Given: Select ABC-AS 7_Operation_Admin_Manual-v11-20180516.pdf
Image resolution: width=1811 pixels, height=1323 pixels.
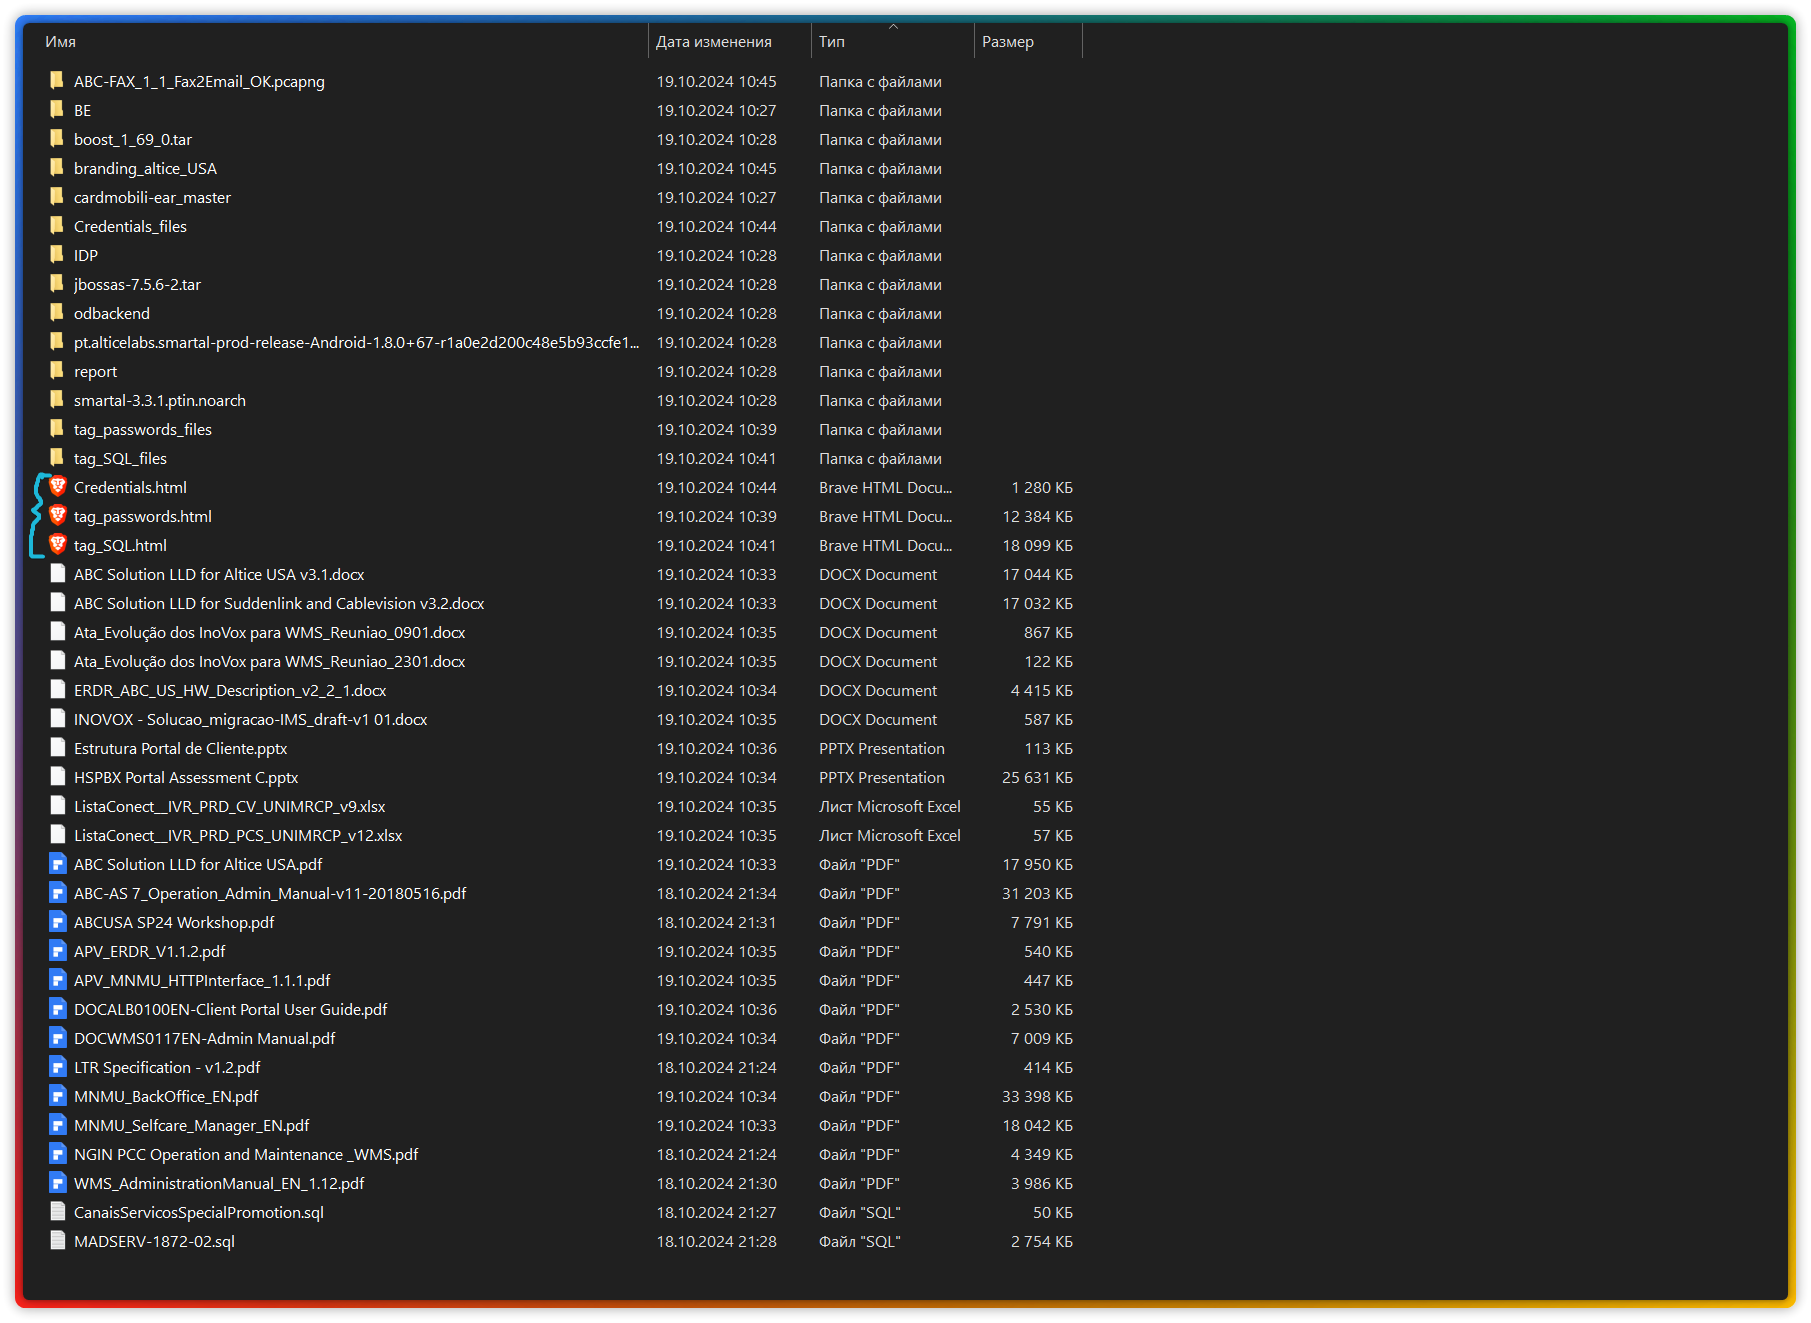Looking at the screenshot, I should click(x=270, y=893).
